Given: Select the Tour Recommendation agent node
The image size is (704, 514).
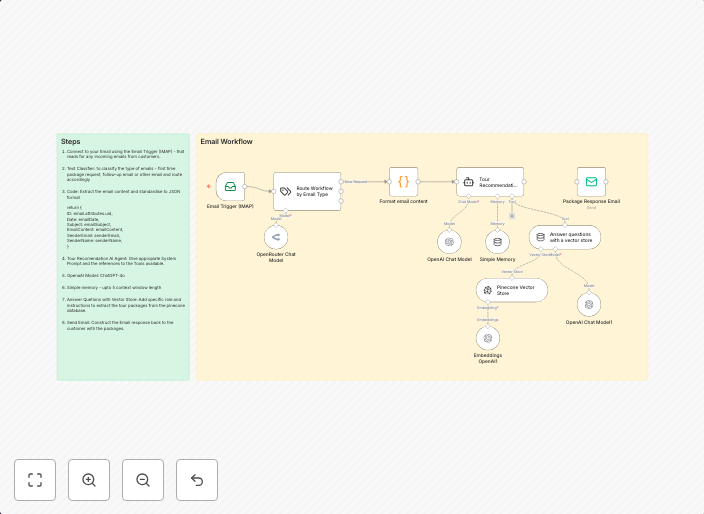Looking at the screenshot, I should [x=490, y=182].
